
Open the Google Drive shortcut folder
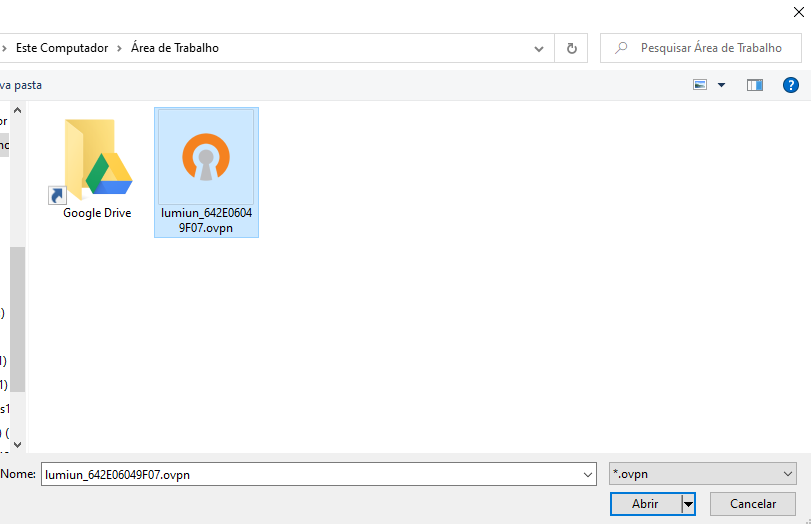(x=91, y=161)
